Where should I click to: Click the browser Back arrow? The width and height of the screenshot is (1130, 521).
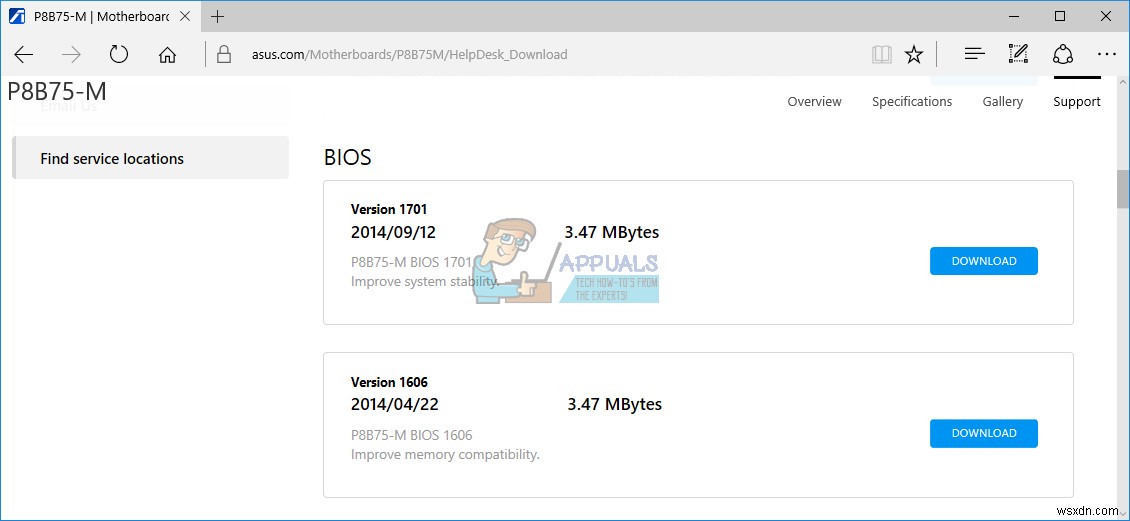click(x=24, y=54)
